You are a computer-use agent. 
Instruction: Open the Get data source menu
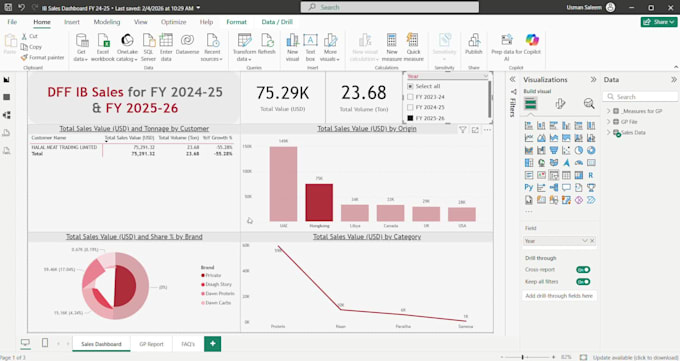tap(81, 47)
